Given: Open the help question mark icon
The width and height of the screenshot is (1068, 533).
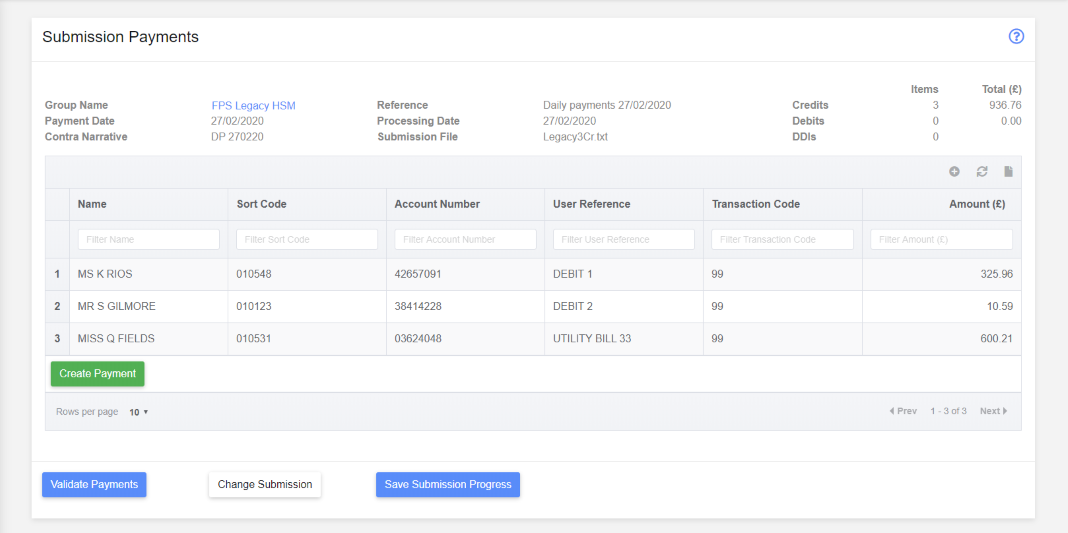Looking at the screenshot, I should click(1016, 37).
